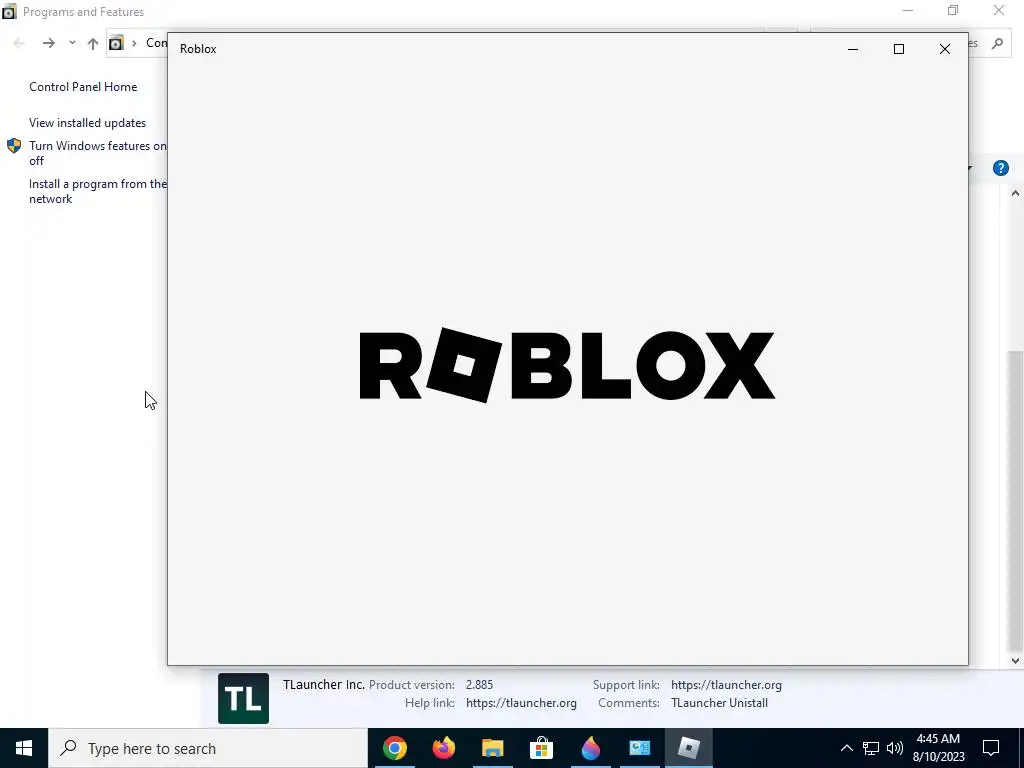Show hidden system tray icons
Image resolution: width=1024 pixels, height=768 pixels.
click(x=846, y=748)
